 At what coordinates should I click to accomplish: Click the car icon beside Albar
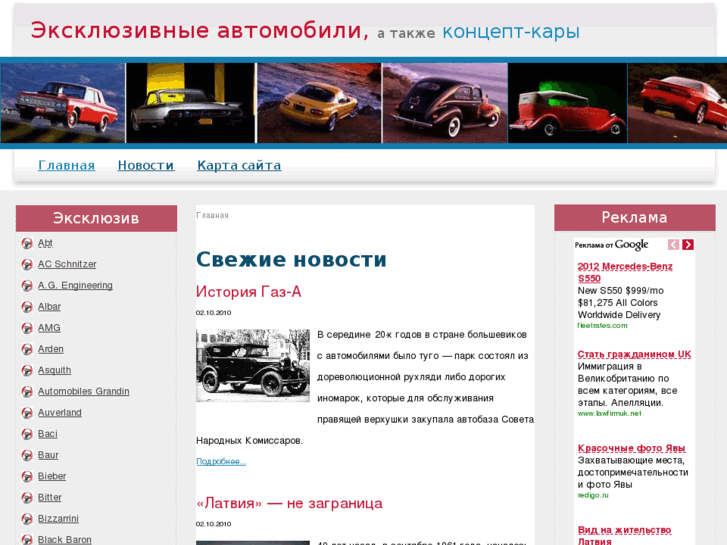27,307
